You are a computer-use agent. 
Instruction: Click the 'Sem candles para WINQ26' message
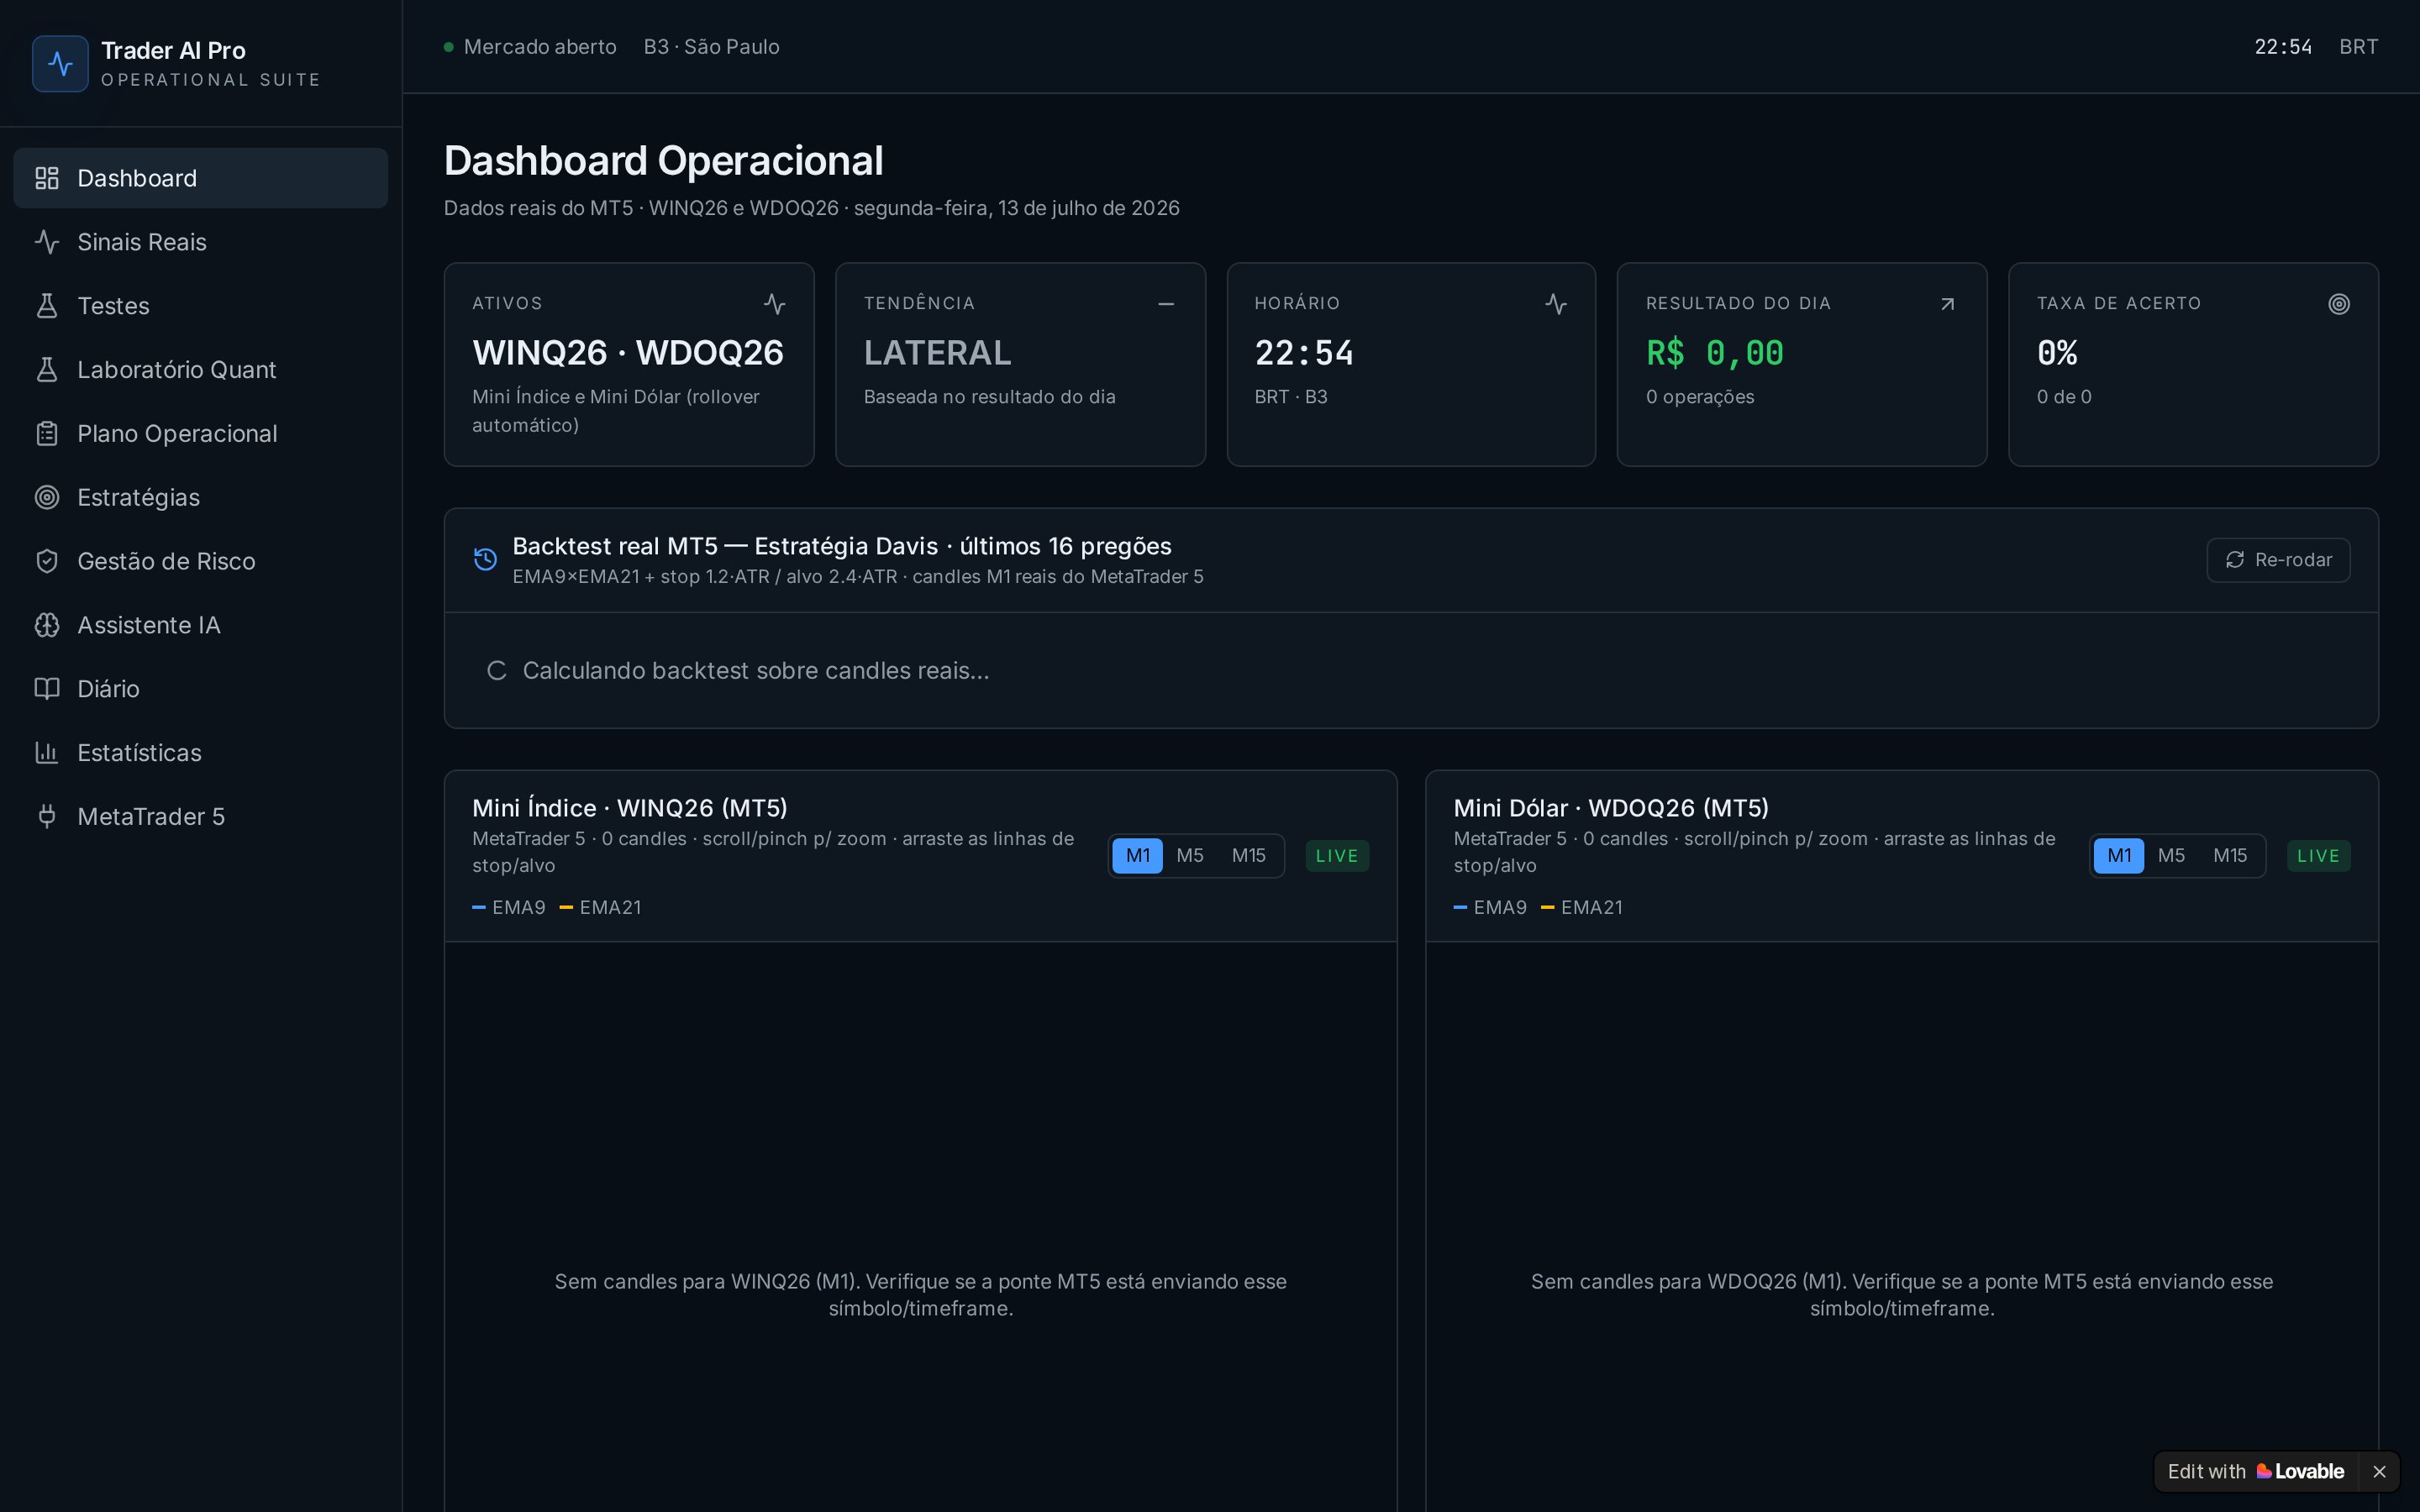921,1295
